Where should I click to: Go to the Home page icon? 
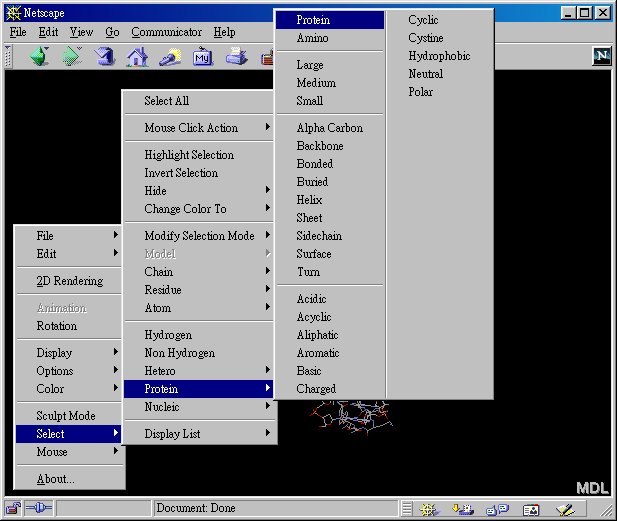(137, 57)
